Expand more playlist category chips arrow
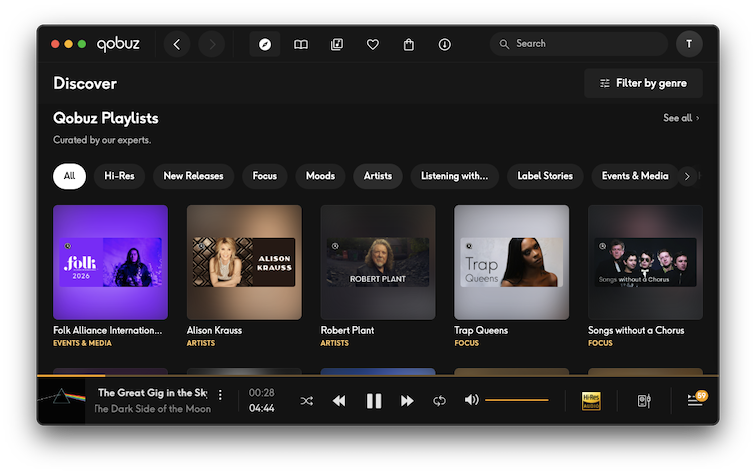 coord(686,176)
